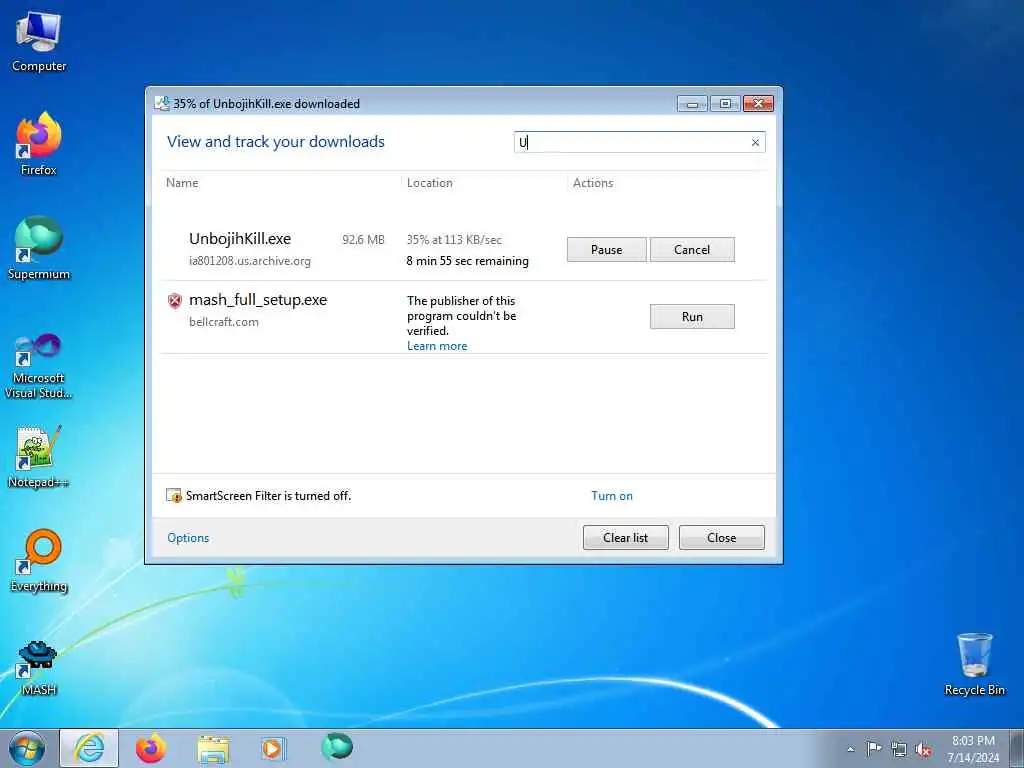Click download window title bar icon

(162, 103)
